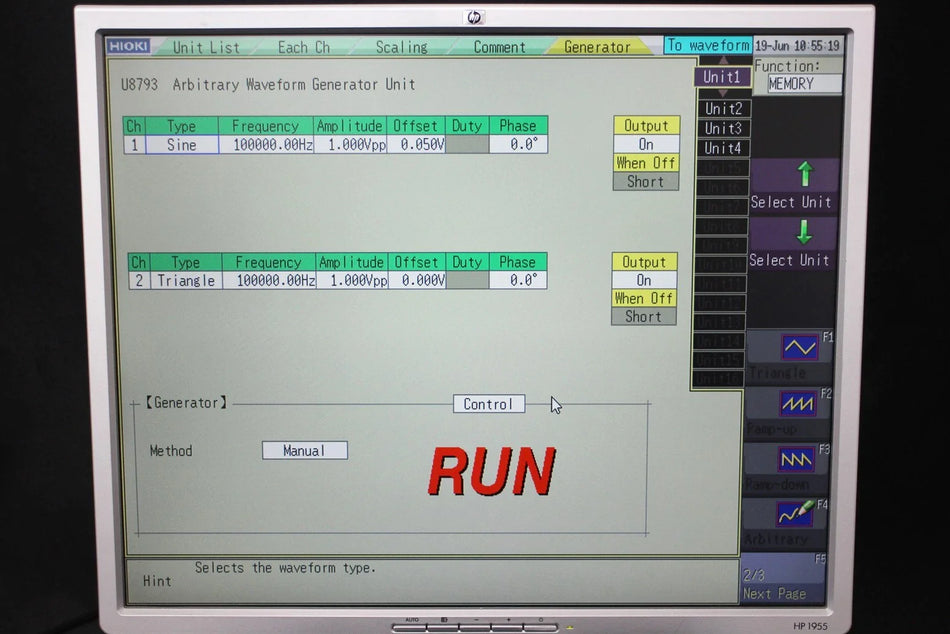Viewport: 950px width, 634px height.
Task: Click the To waveform button
Action: click(708, 45)
